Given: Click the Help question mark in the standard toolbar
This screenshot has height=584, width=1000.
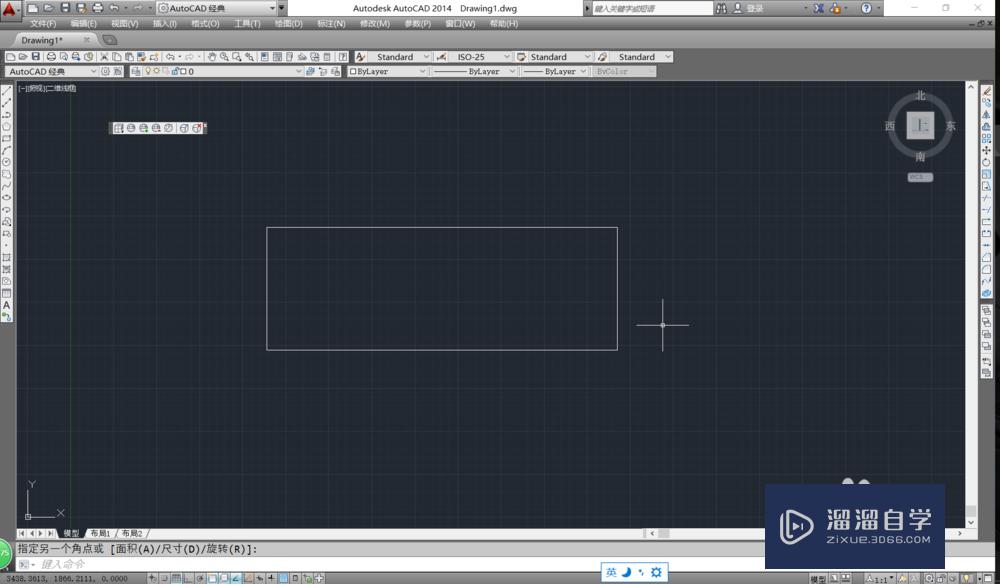Looking at the screenshot, I should [342, 57].
